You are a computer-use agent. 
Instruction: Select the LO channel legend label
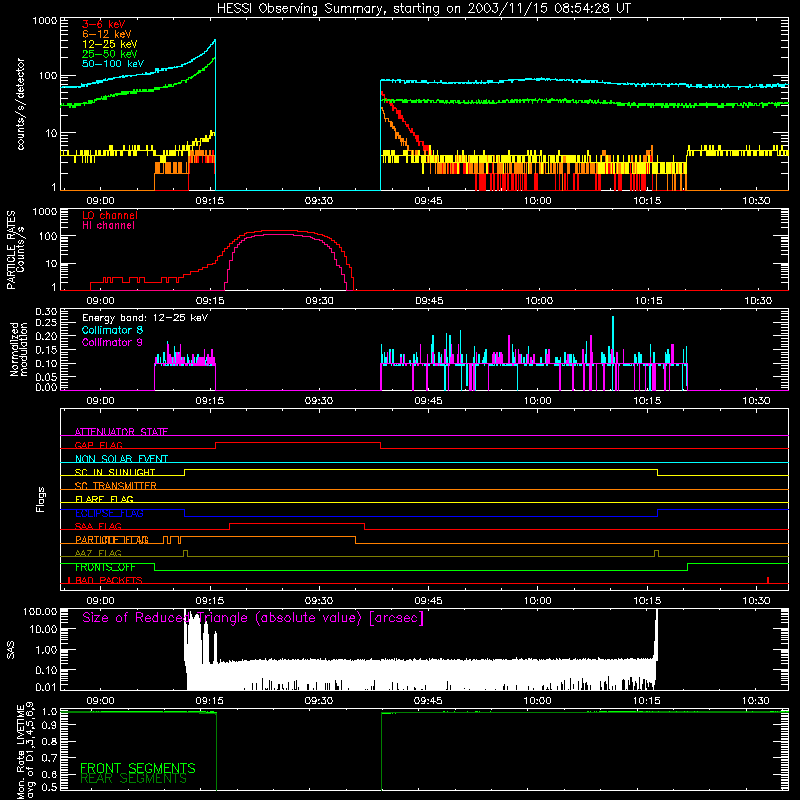tap(110, 215)
